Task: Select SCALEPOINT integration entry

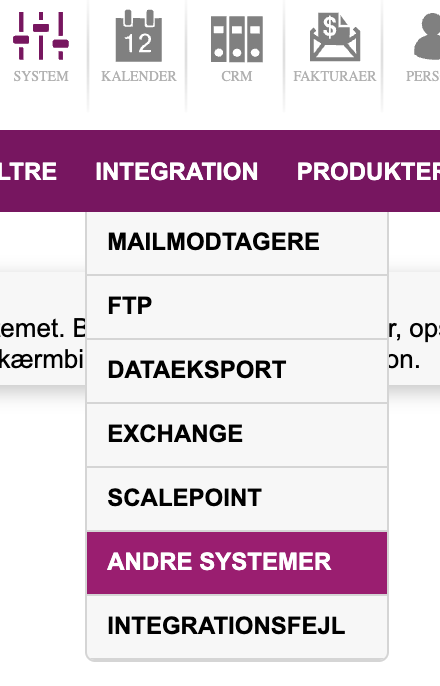Action: click(237, 499)
